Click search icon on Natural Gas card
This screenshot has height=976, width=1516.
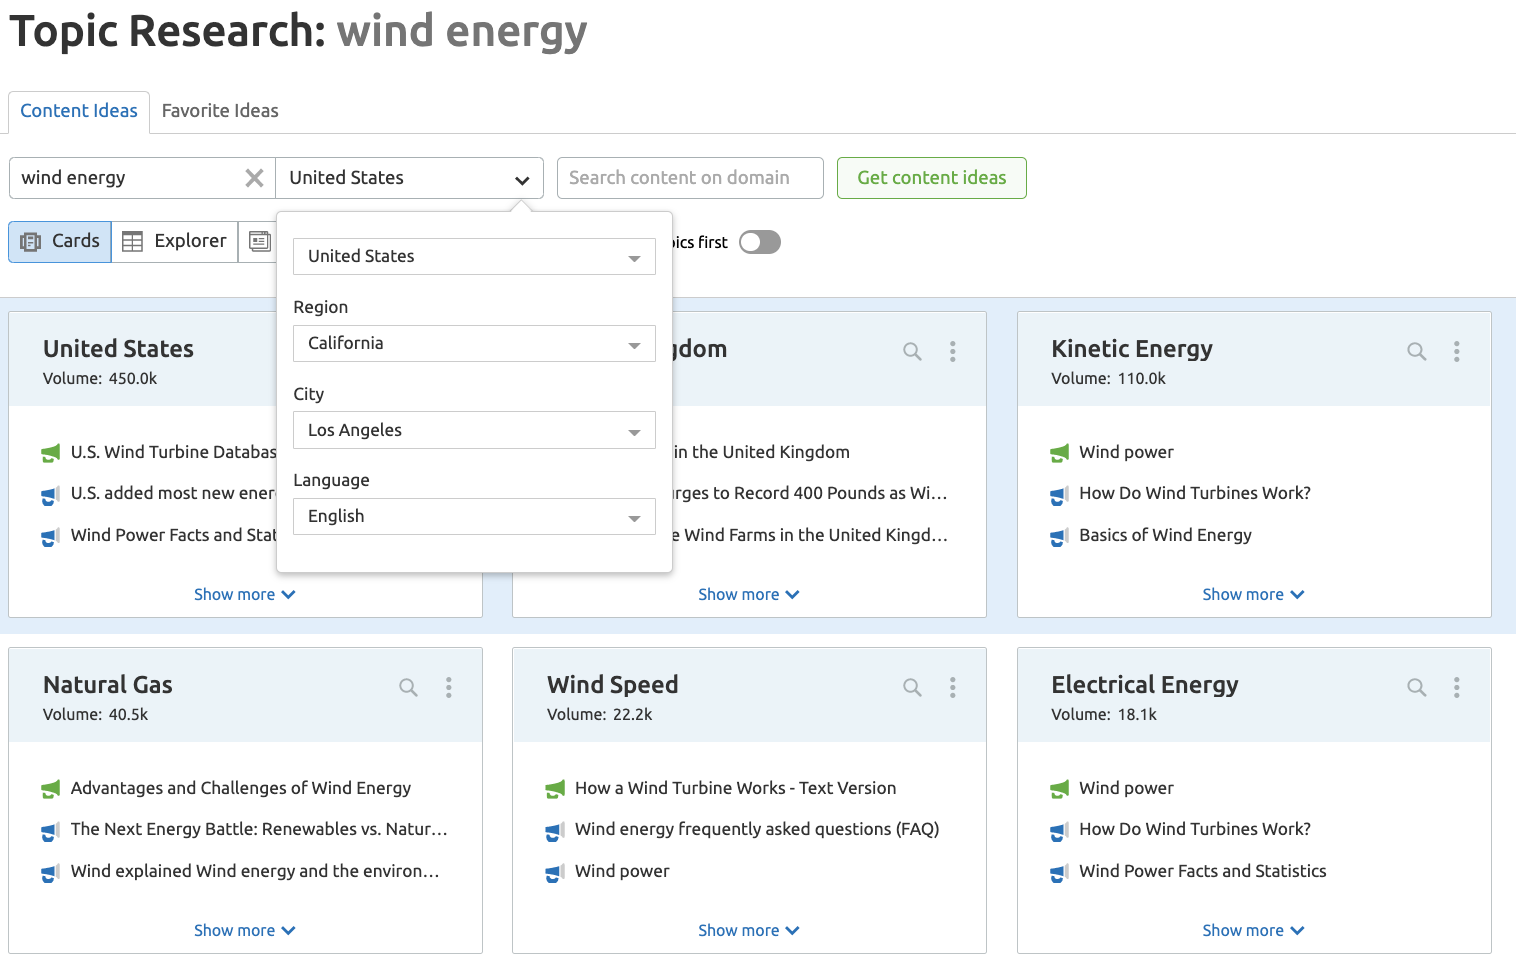[x=408, y=687]
